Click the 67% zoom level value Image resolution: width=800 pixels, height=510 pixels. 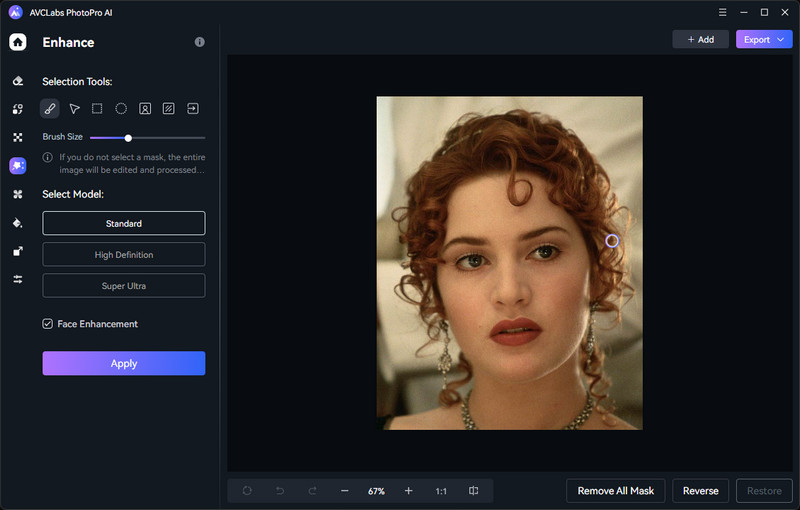click(377, 491)
